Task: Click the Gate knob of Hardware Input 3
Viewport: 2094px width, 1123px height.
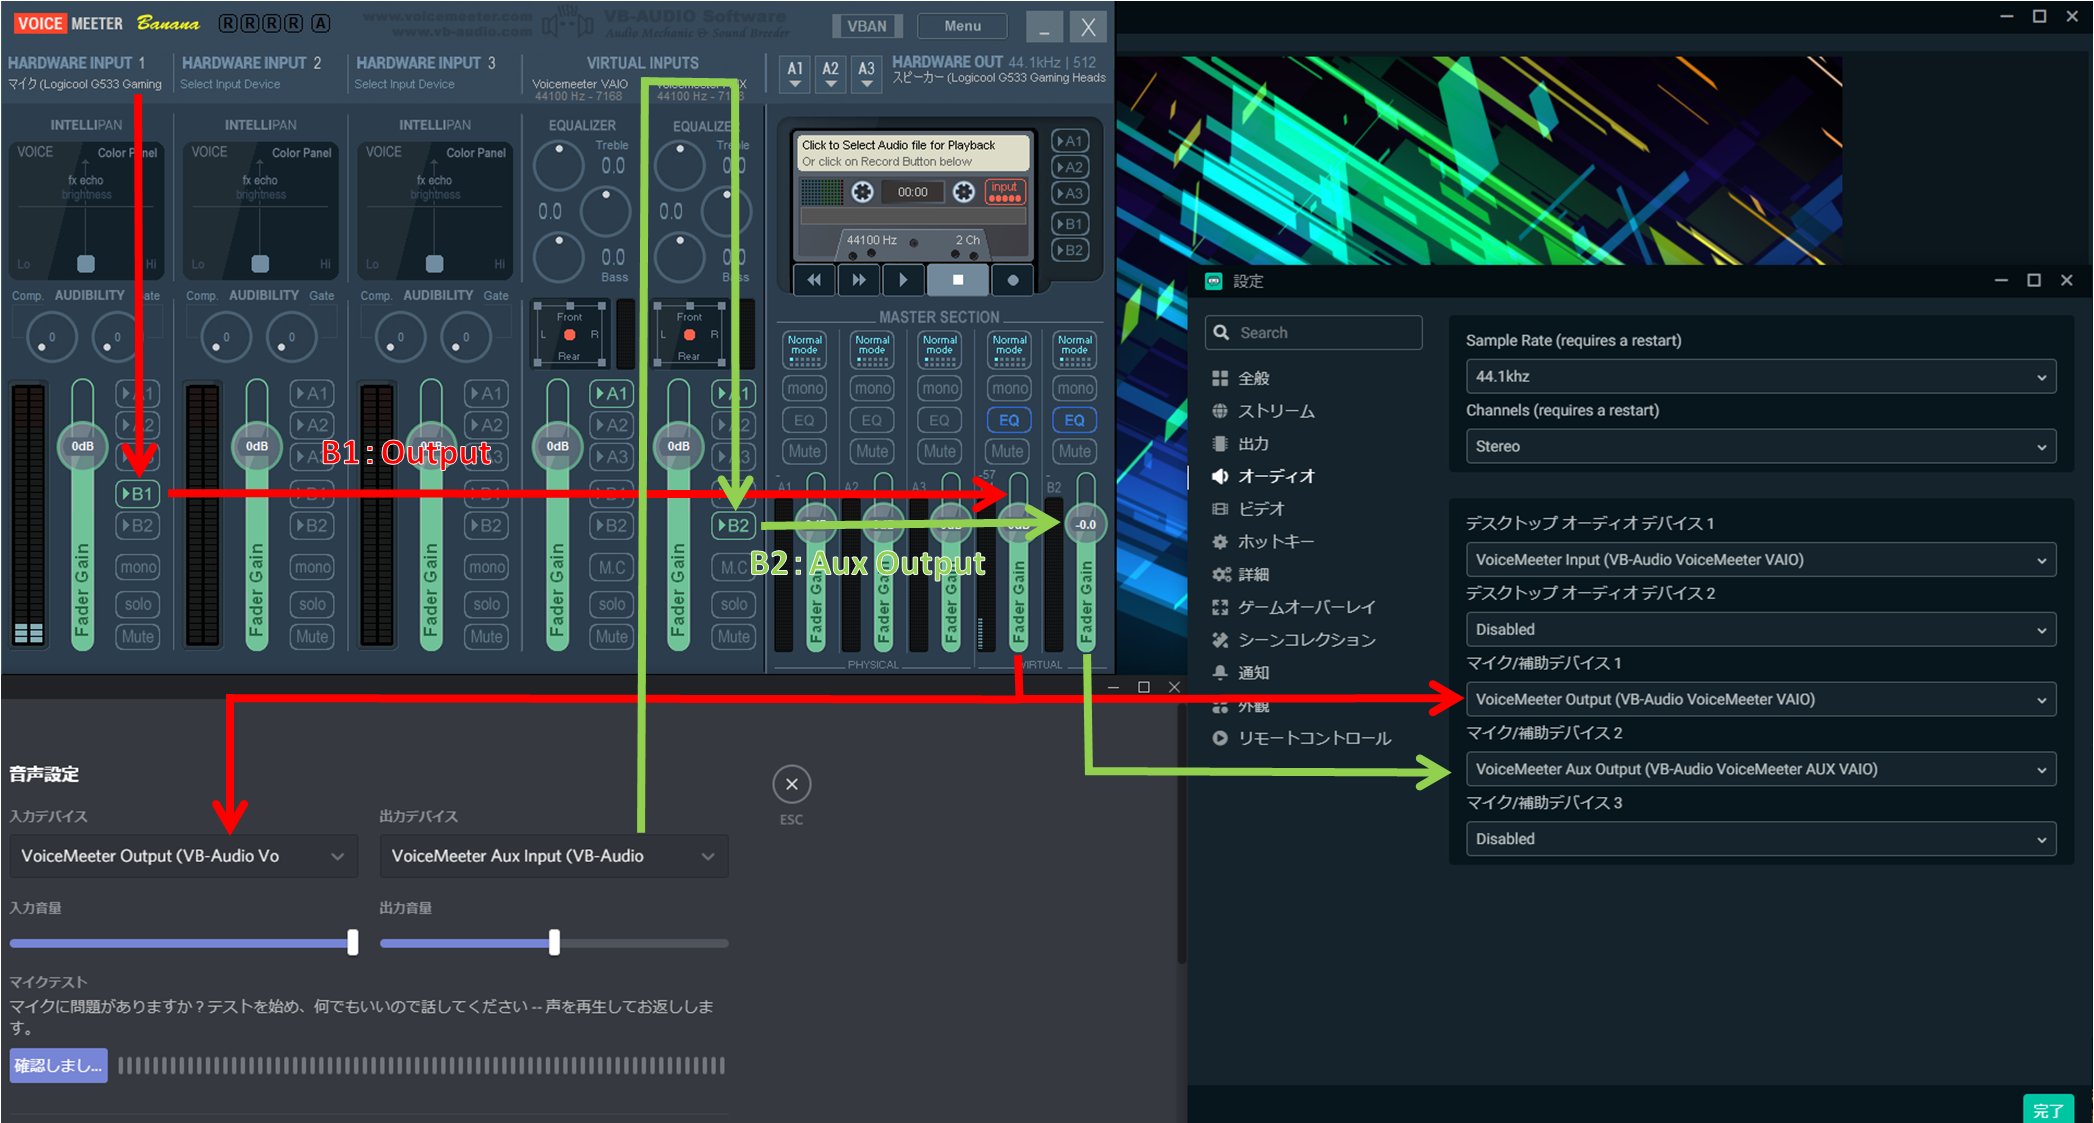Action: (465, 337)
